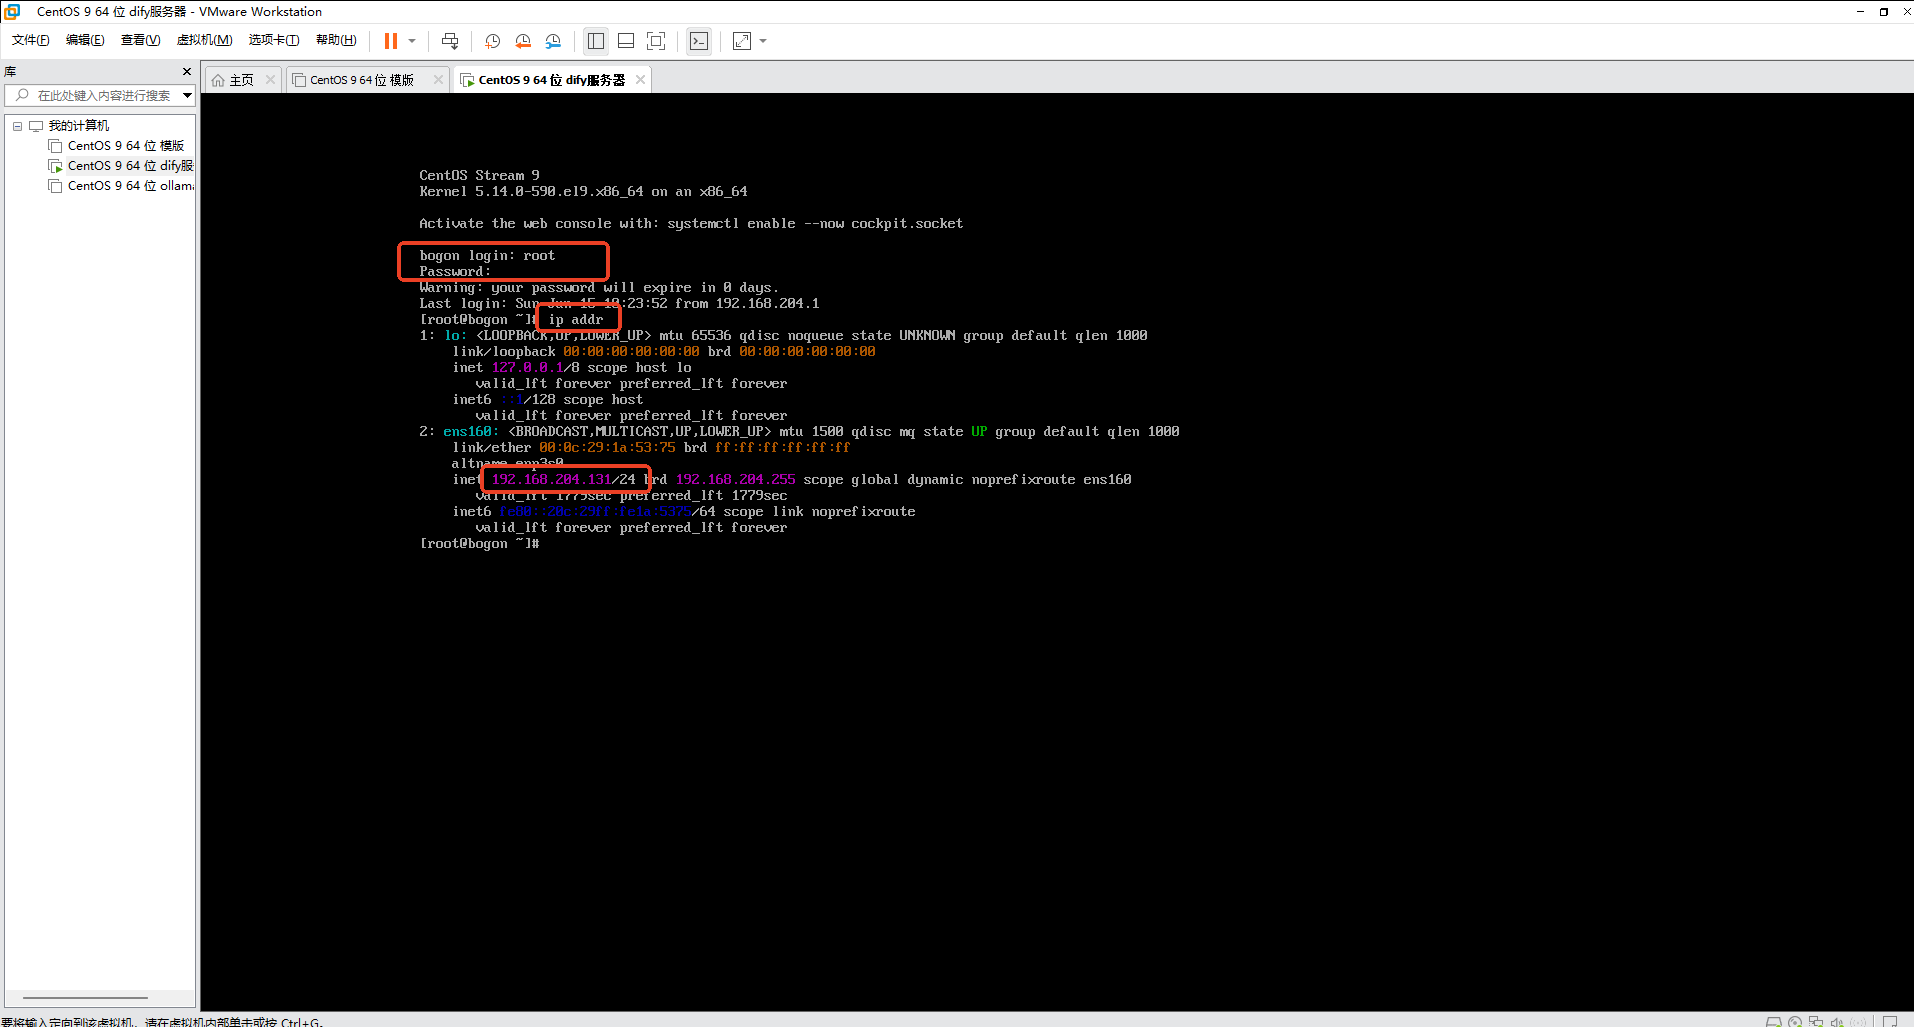Click the home icon on the 主页 tab
The image size is (1914, 1027).
pos(218,80)
